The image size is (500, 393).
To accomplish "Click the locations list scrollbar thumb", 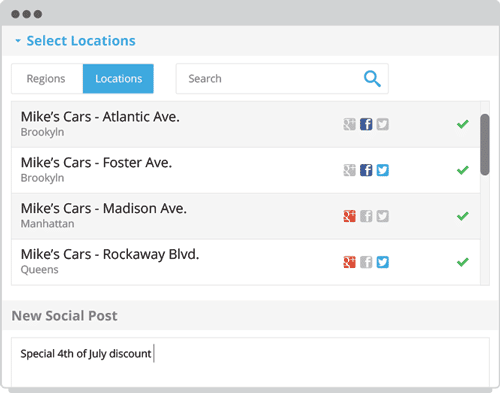I will tap(485, 145).
